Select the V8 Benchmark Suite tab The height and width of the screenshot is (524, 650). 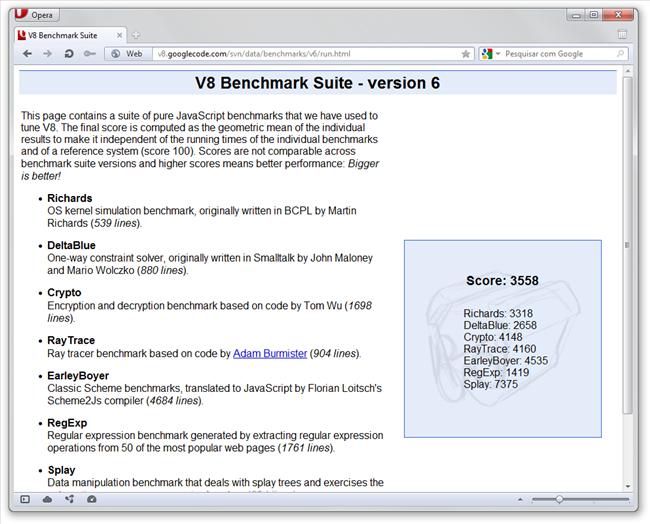70,36
